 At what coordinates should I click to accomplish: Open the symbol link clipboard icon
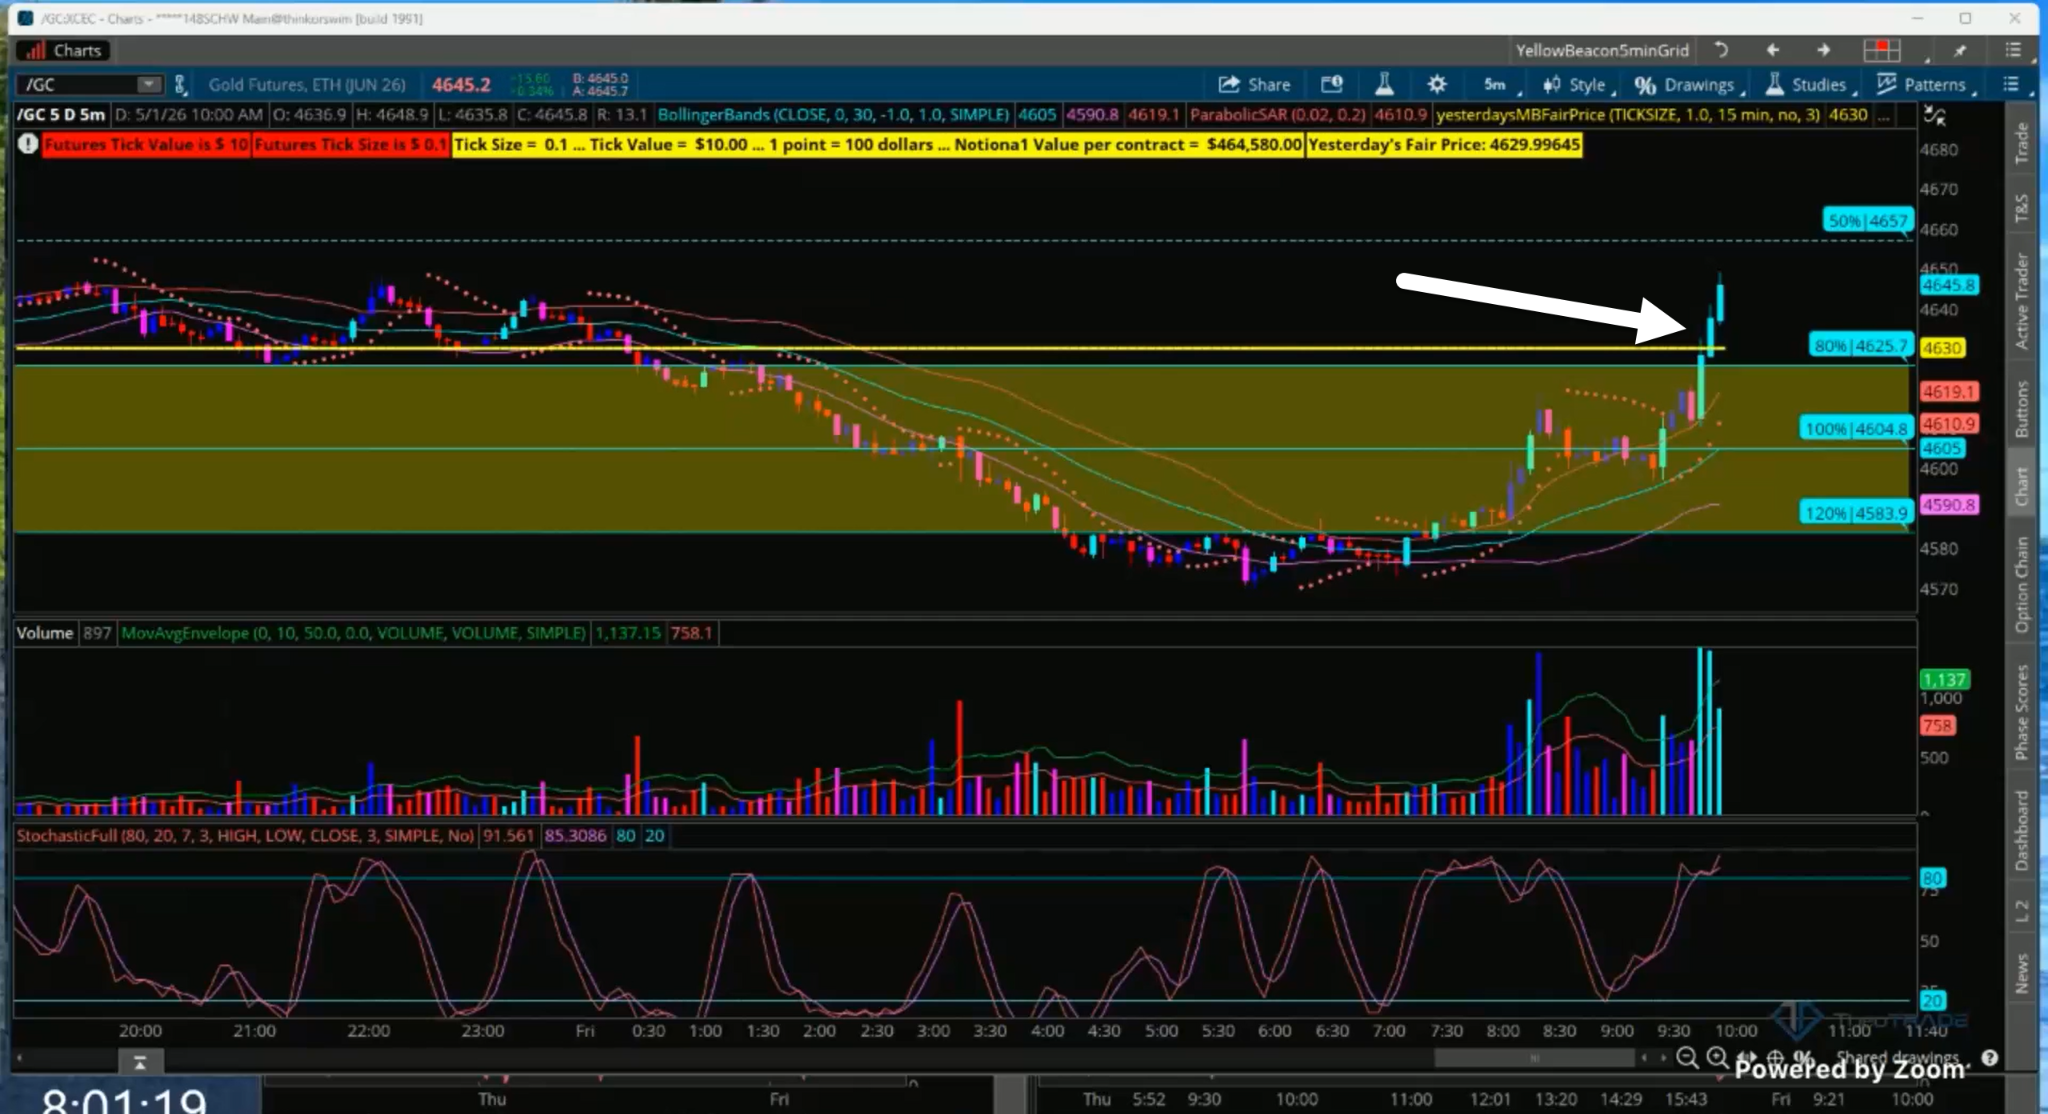coord(181,84)
